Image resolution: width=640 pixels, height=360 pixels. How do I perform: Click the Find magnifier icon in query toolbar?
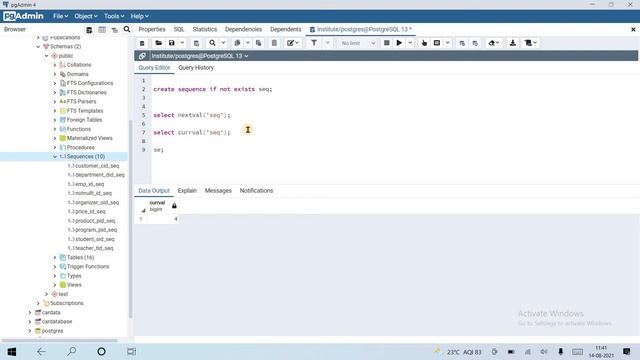pos(212,43)
